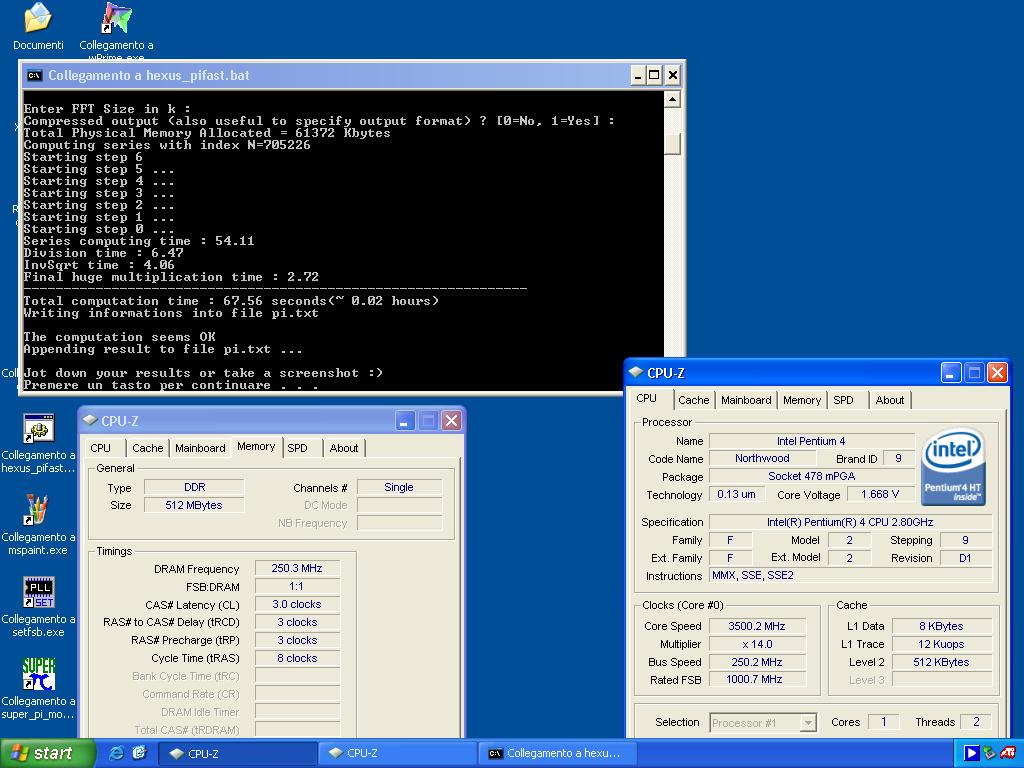Open the mspaint.exe shortcut icon
1024x768 pixels.
click(37, 510)
